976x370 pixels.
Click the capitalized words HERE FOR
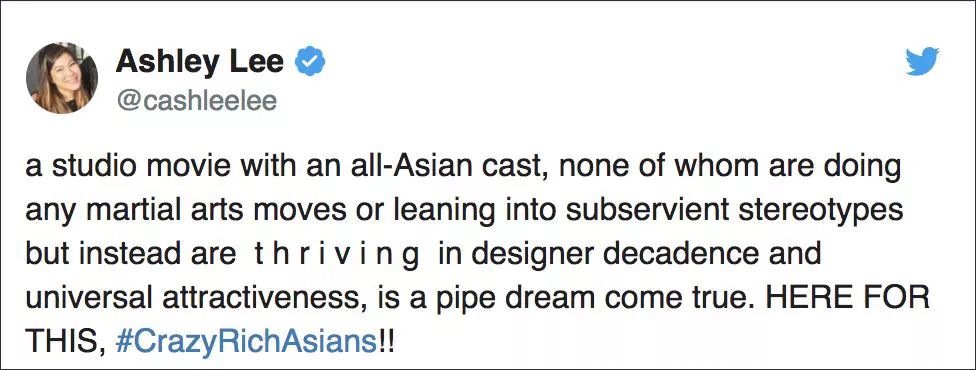coord(848,300)
